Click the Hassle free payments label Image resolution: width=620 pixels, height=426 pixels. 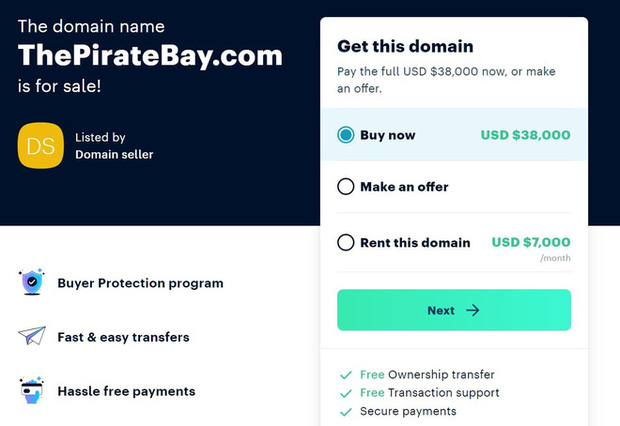pos(126,391)
